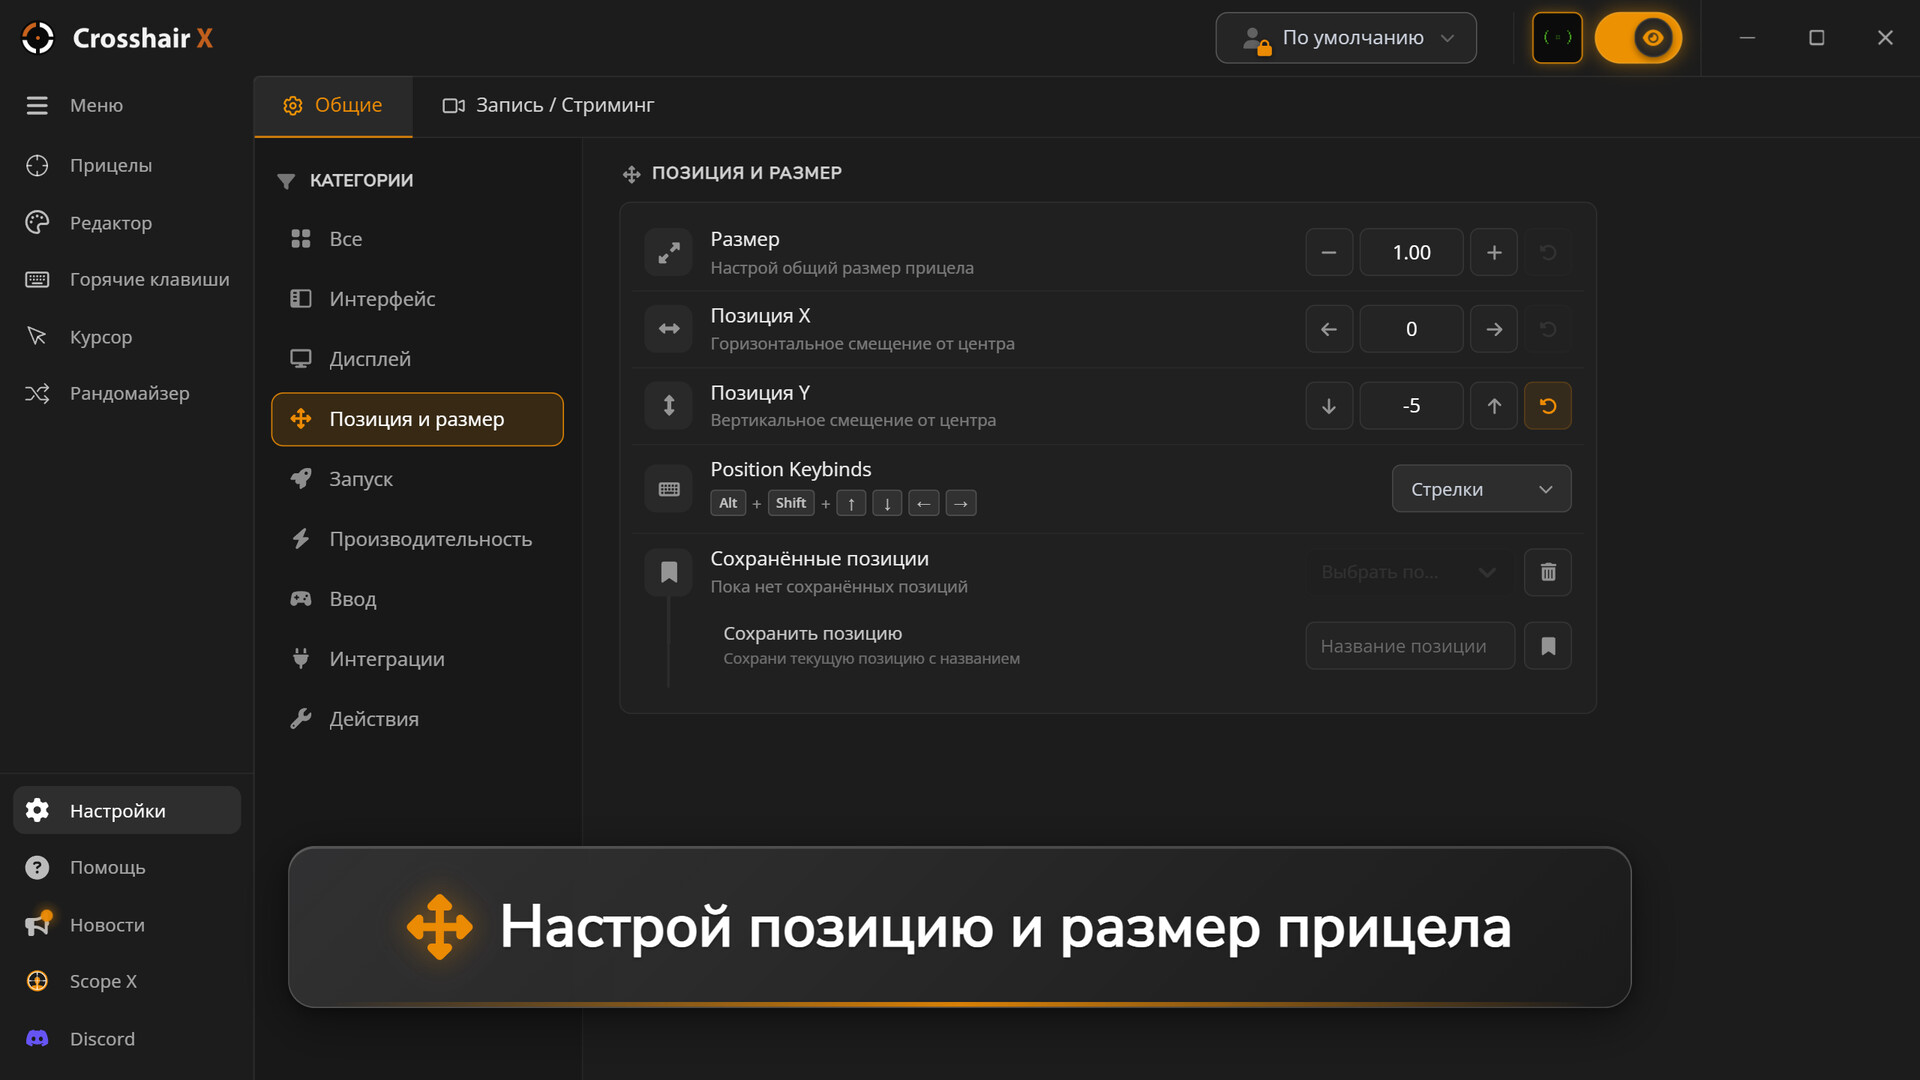This screenshot has width=1920, height=1080.
Task: Select the Производительность category
Action: pos(417,539)
